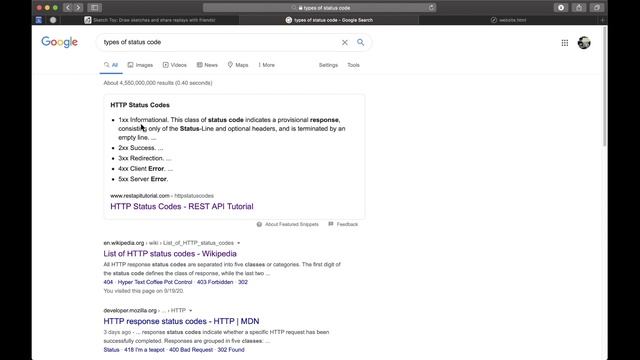This screenshot has width=640, height=360.
Task: Toggle the Safari sidebar button
Action: (94, 7)
